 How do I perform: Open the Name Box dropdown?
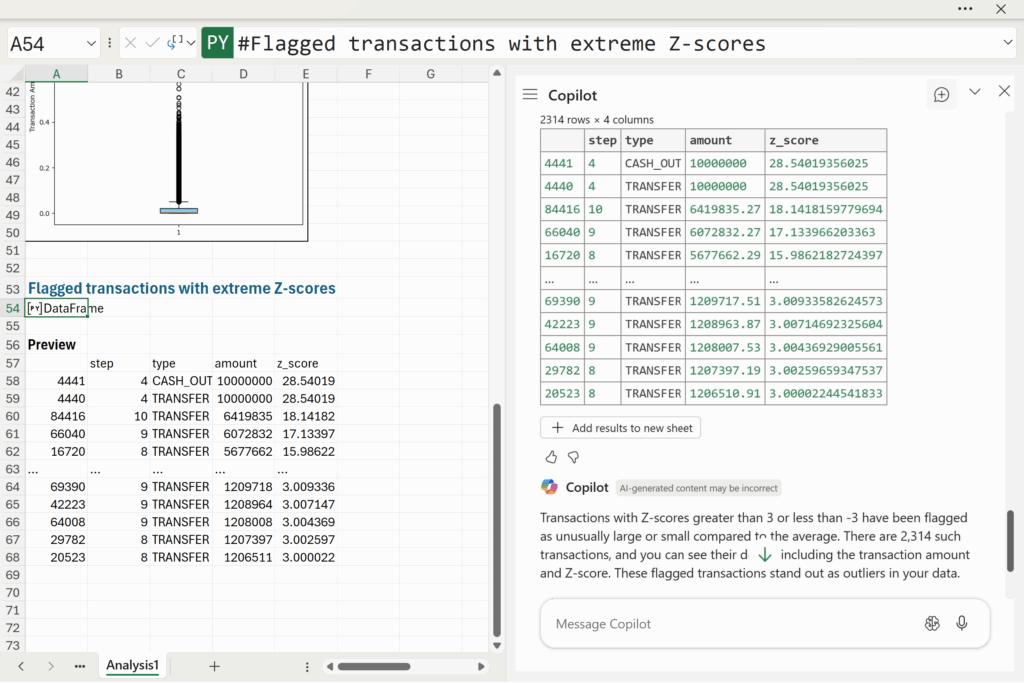[x=91, y=43]
